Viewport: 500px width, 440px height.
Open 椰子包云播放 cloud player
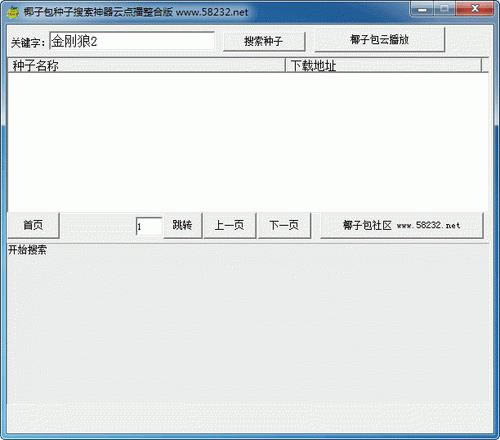coord(380,40)
